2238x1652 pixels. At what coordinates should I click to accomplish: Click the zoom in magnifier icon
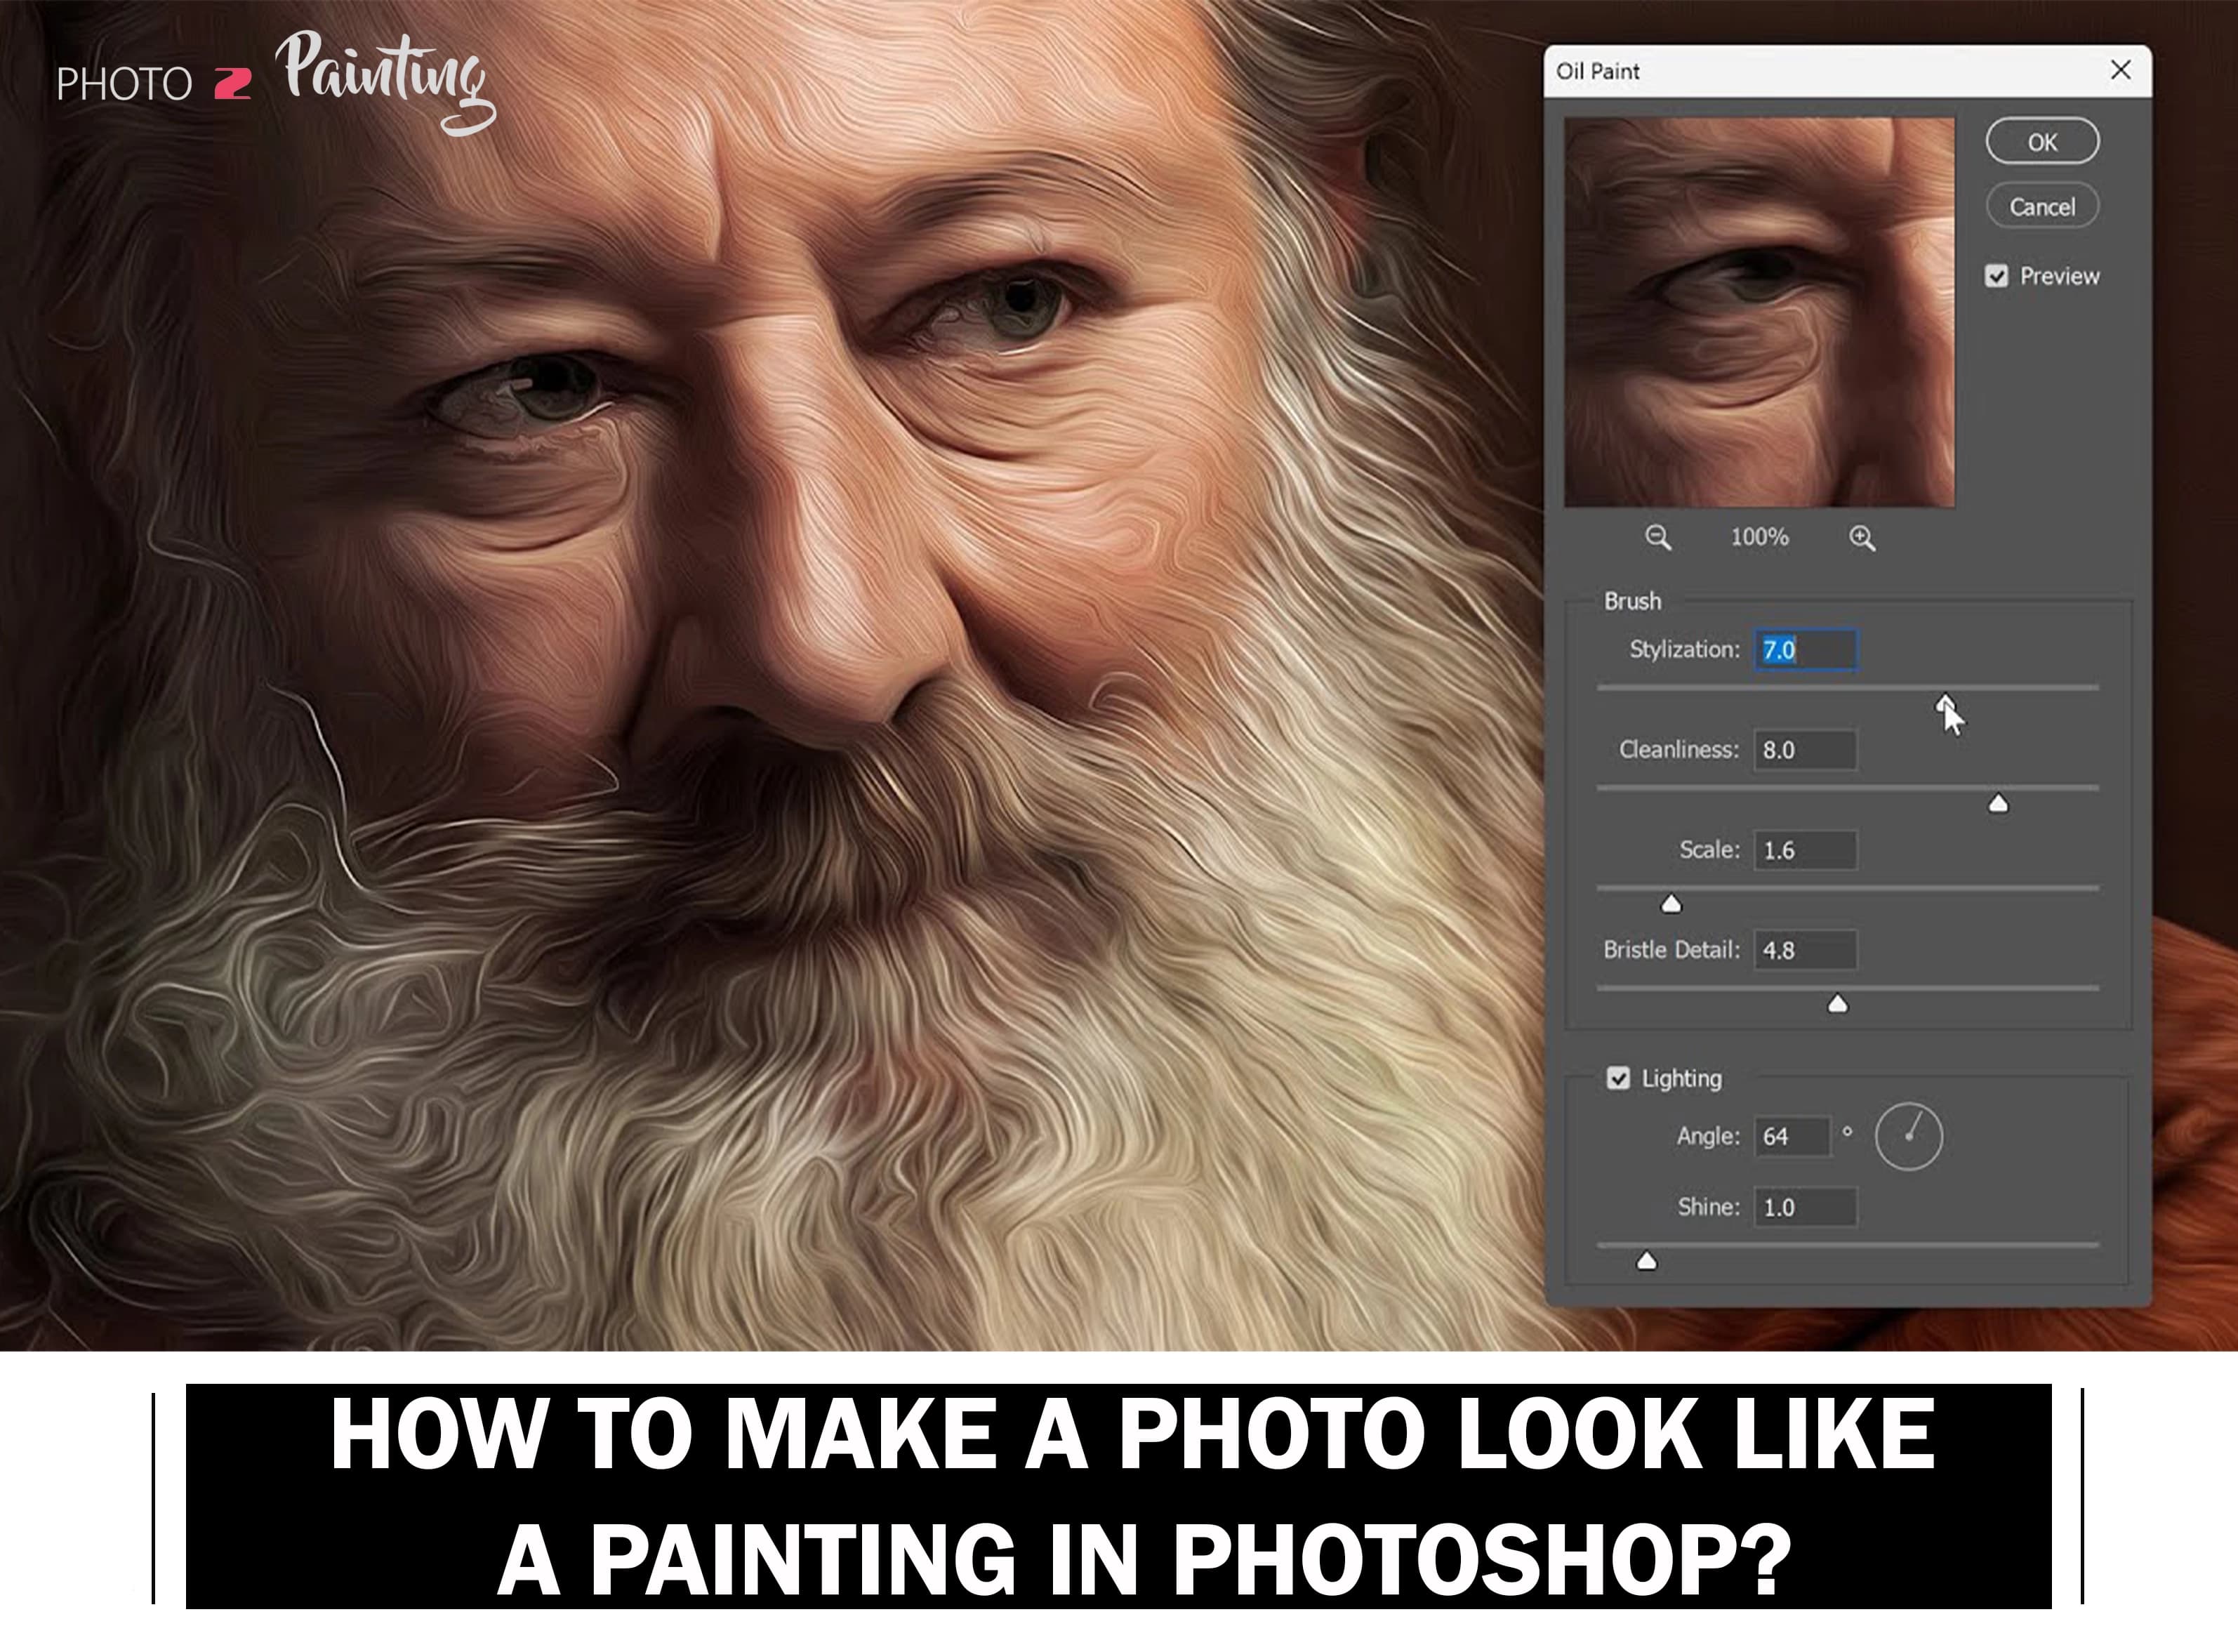1862,537
